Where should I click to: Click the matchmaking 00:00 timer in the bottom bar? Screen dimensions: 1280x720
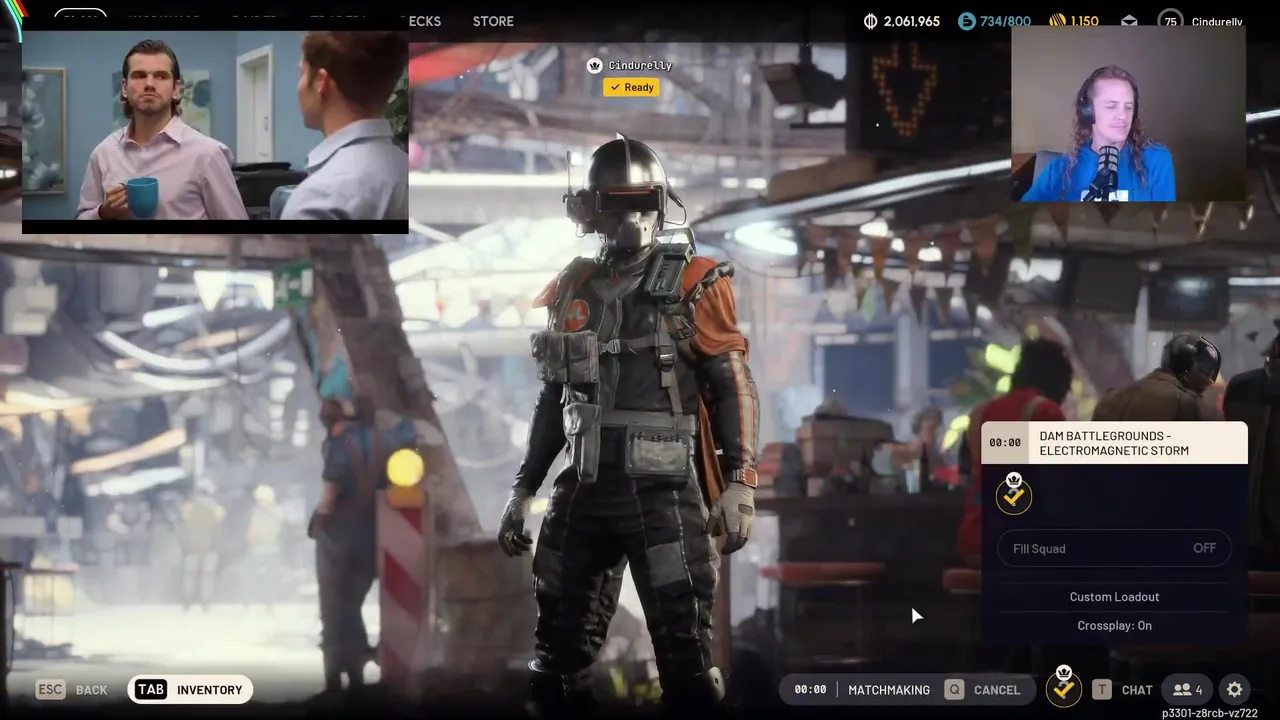[810, 690]
